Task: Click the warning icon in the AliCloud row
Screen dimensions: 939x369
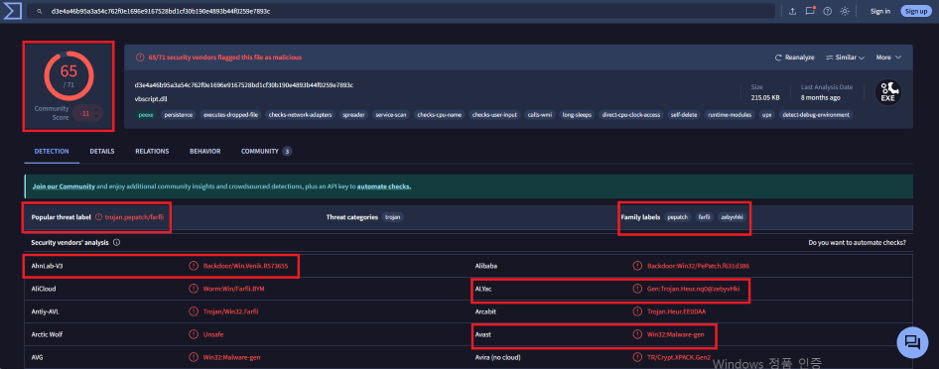Action: pos(193,289)
